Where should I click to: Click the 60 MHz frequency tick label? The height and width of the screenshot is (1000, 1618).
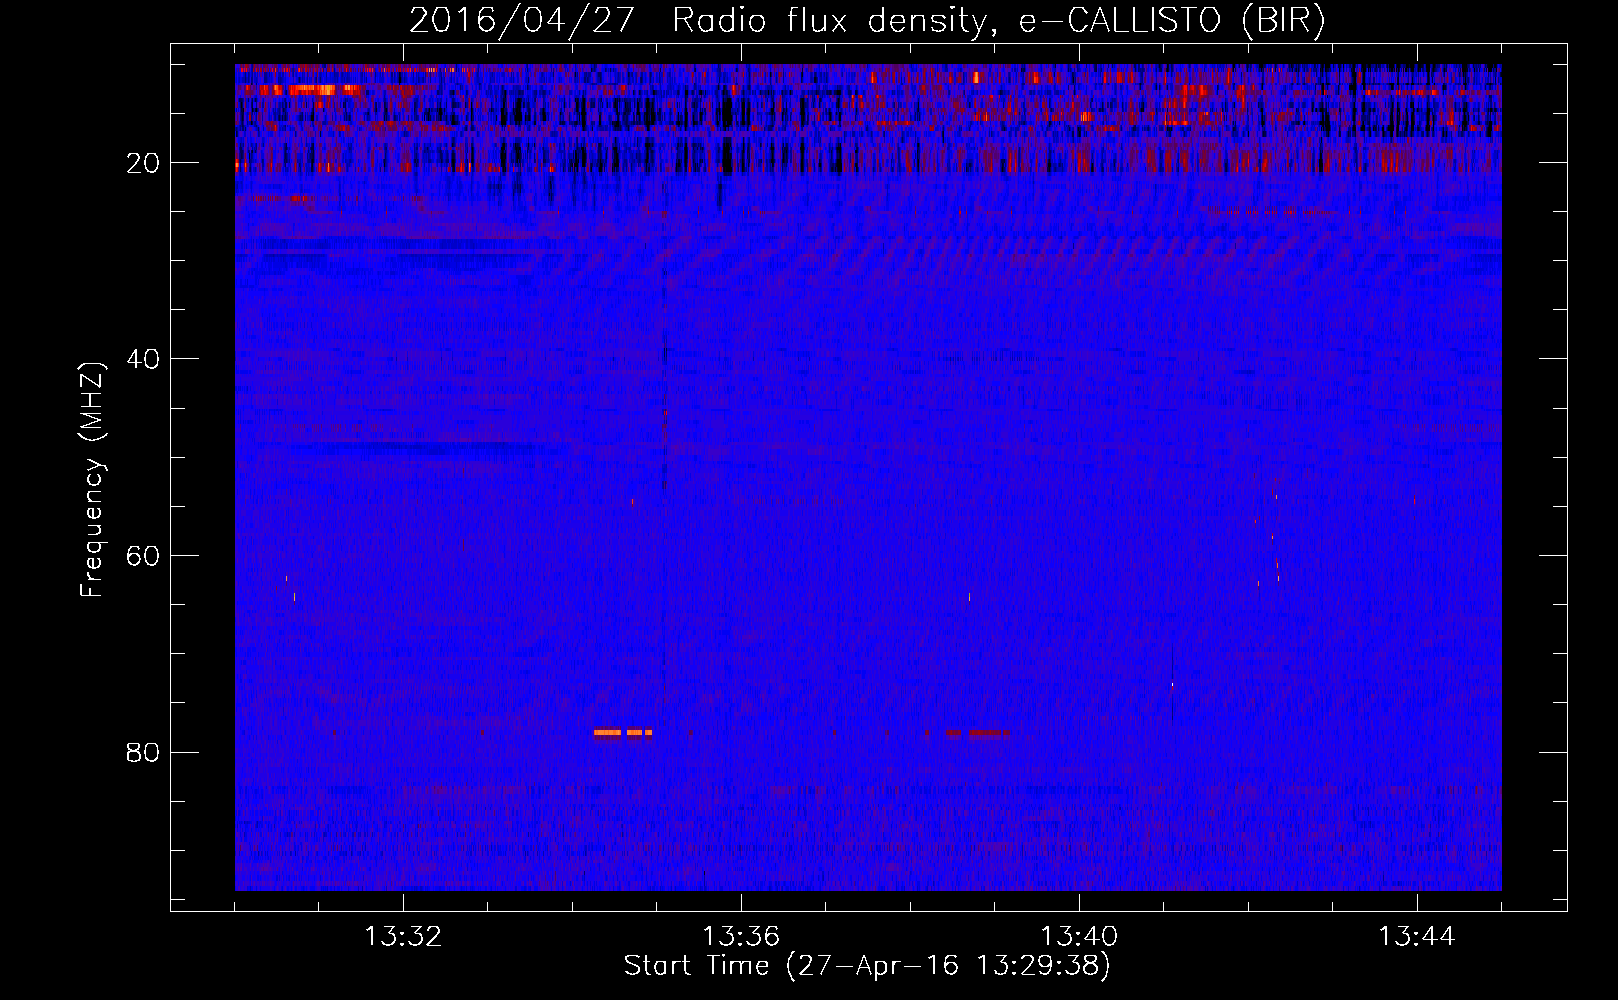tap(143, 556)
